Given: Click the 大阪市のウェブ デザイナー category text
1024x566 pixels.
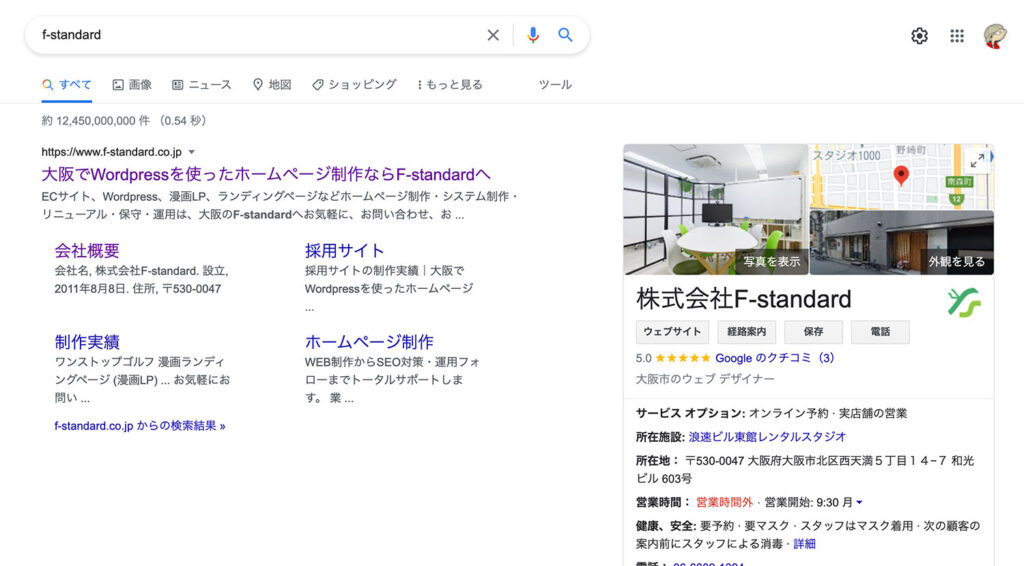Looking at the screenshot, I should click(x=705, y=379).
